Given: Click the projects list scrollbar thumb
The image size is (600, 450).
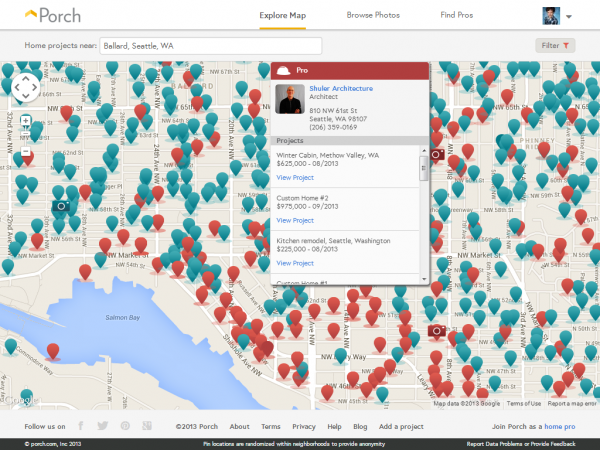Looking at the screenshot, I should click(x=424, y=168).
